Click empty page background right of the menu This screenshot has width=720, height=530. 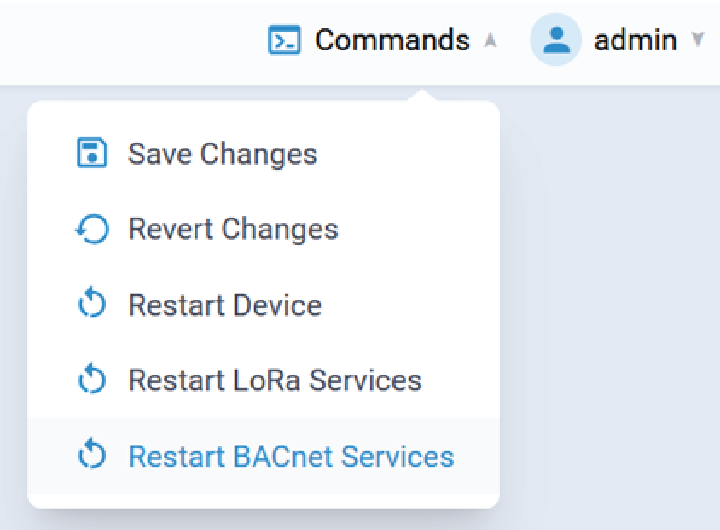click(x=610, y=300)
